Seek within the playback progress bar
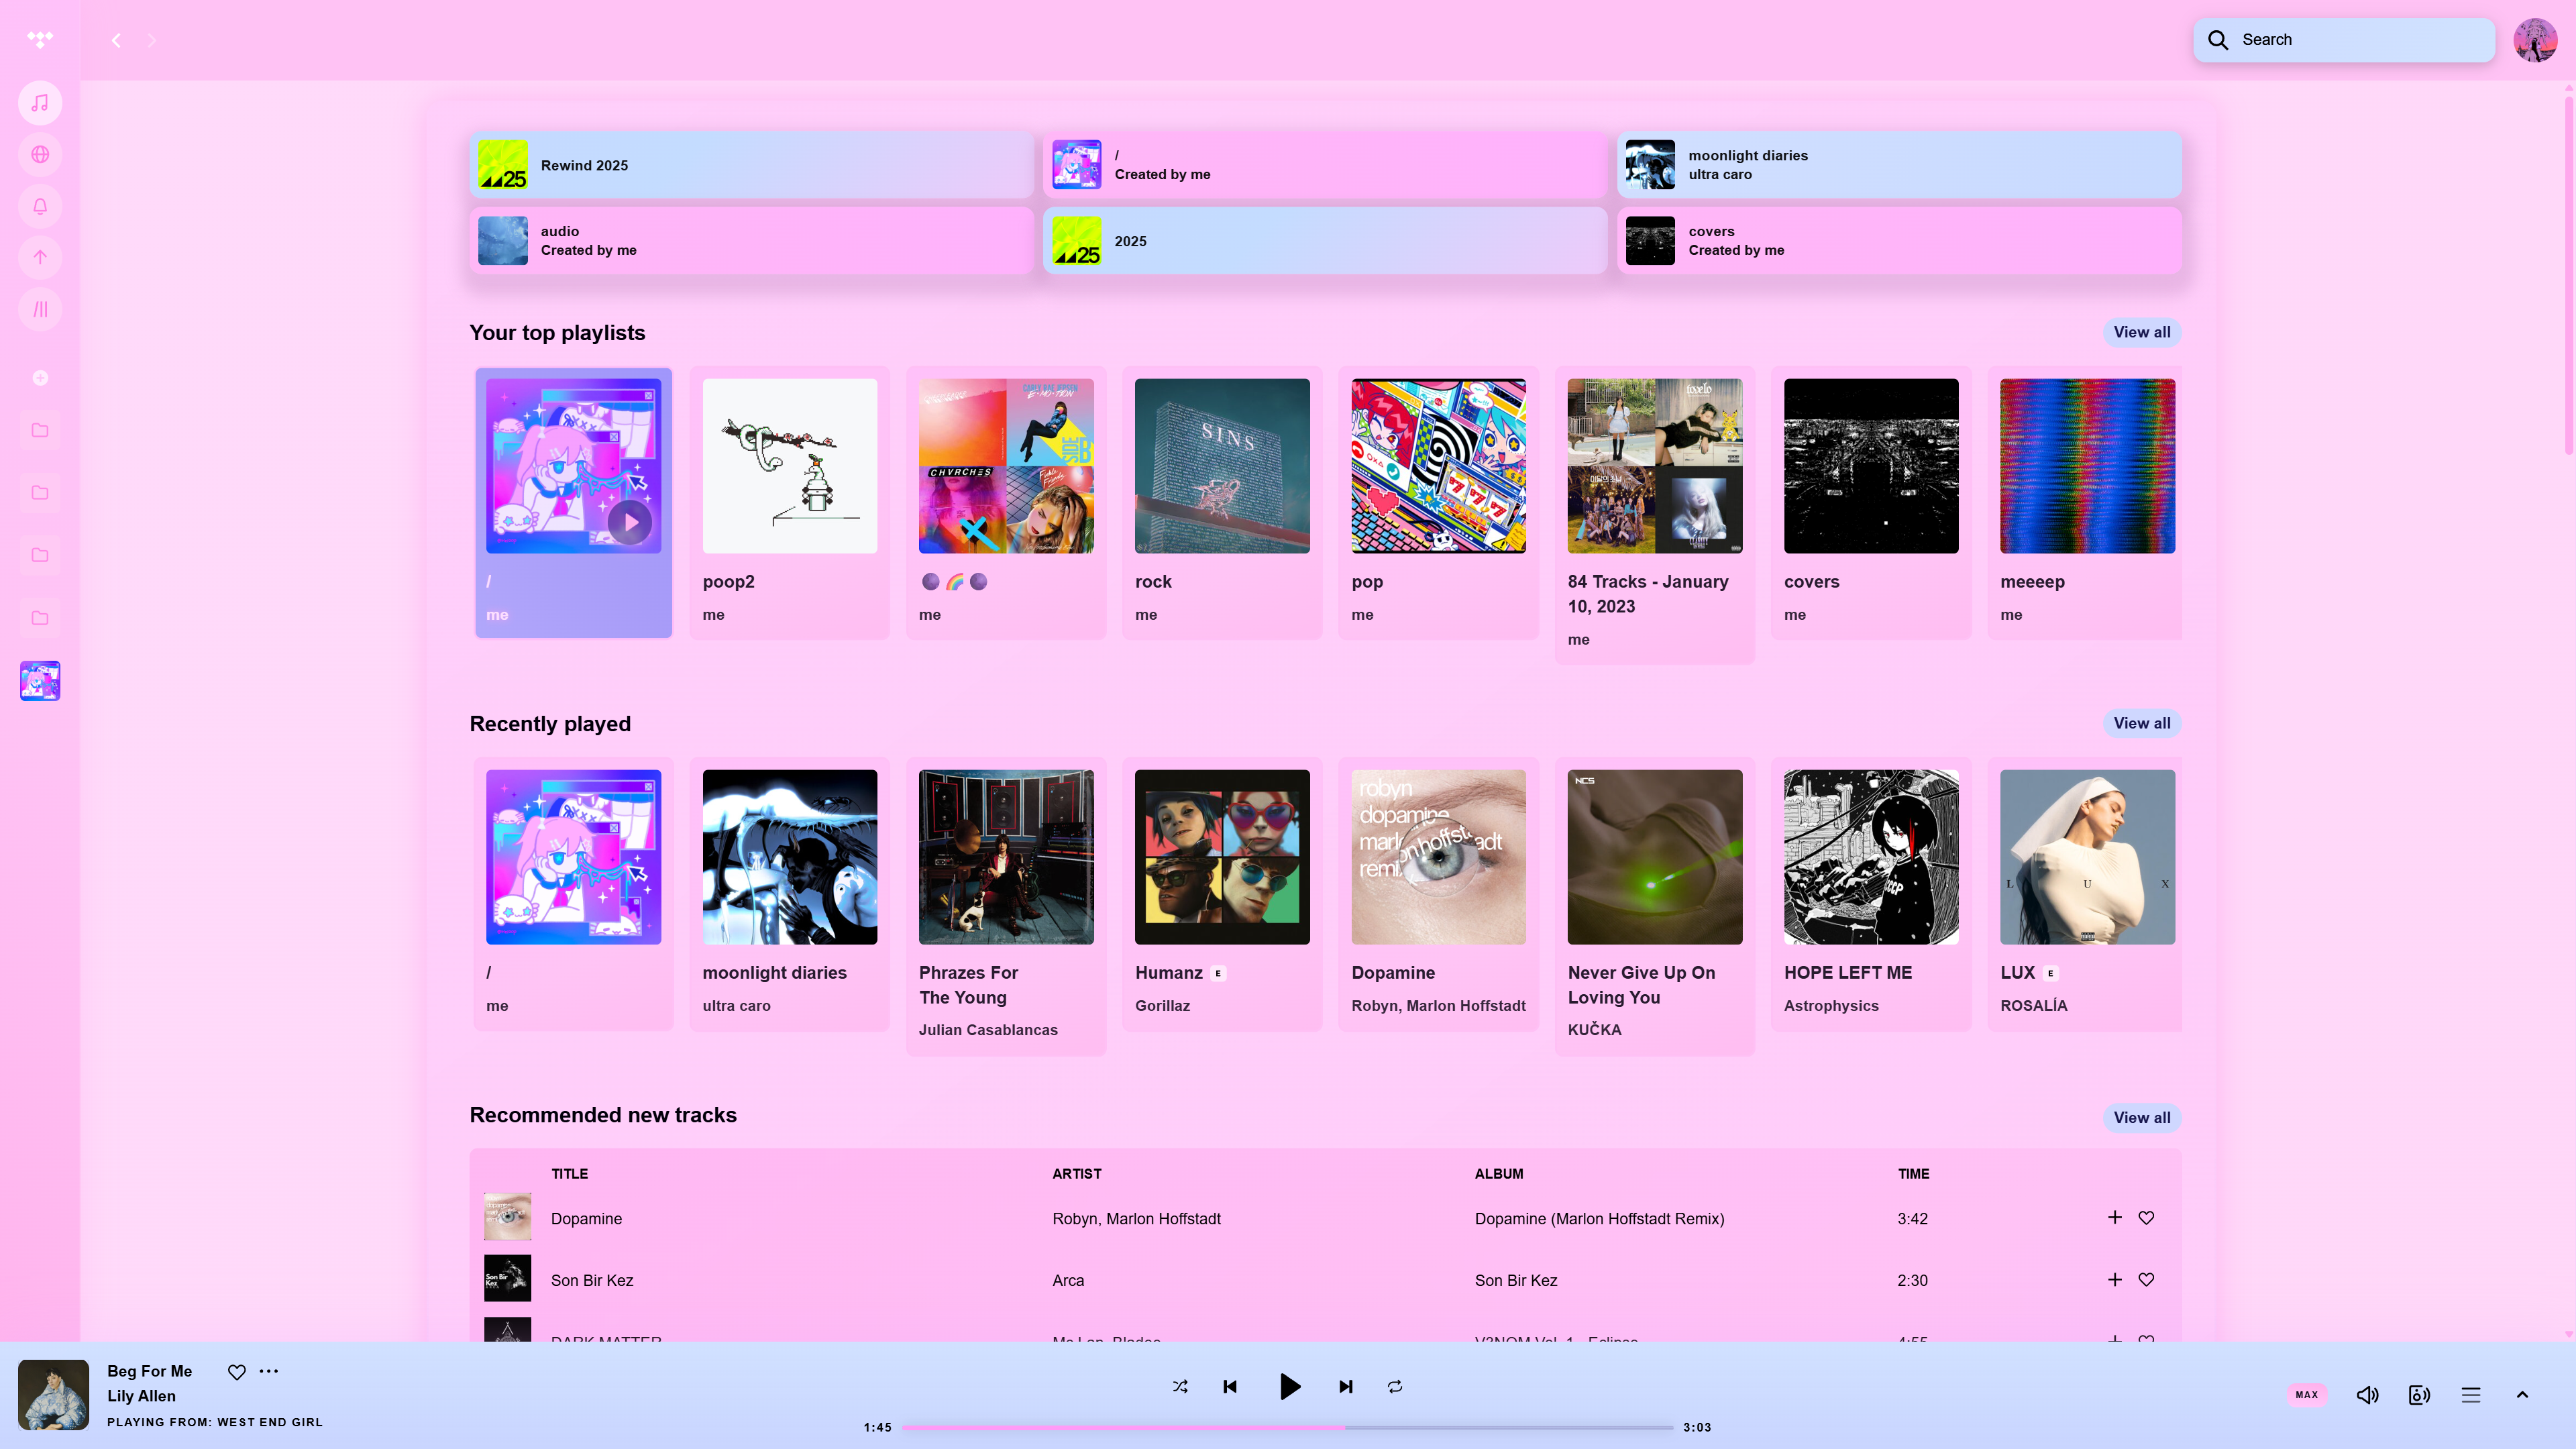This screenshot has height=1449, width=2576. 1287,1428
